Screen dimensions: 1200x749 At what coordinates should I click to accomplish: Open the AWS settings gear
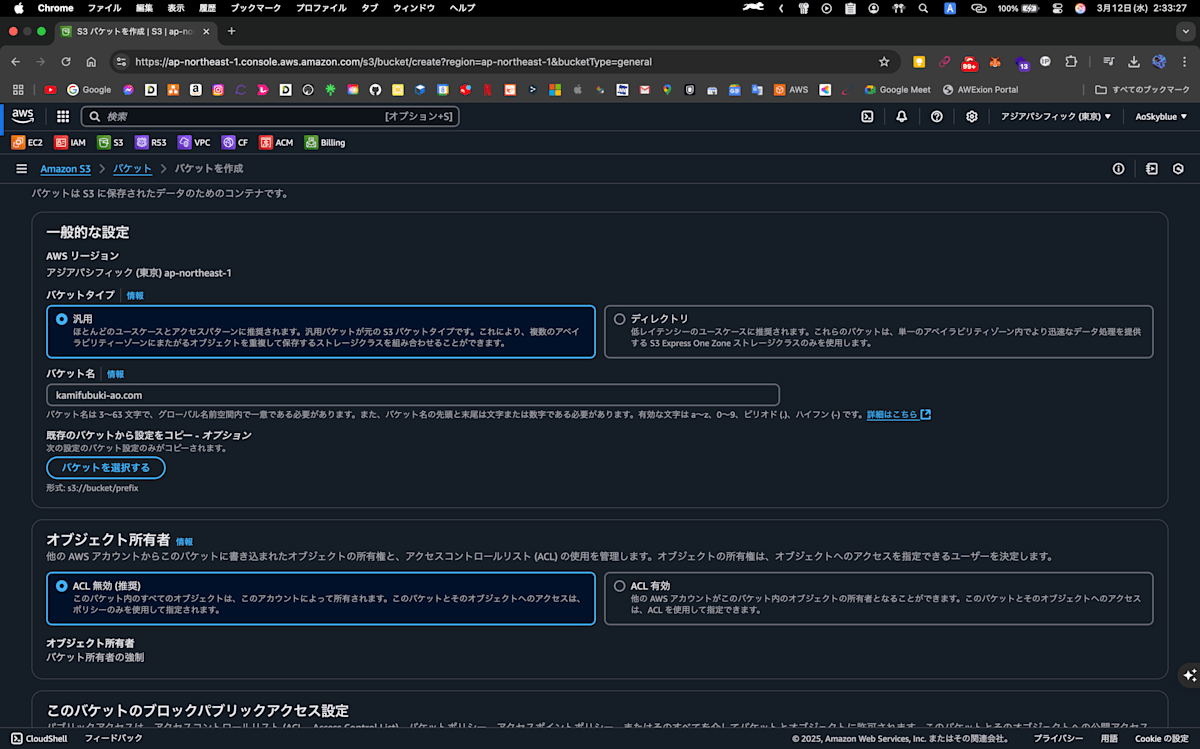point(972,116)
